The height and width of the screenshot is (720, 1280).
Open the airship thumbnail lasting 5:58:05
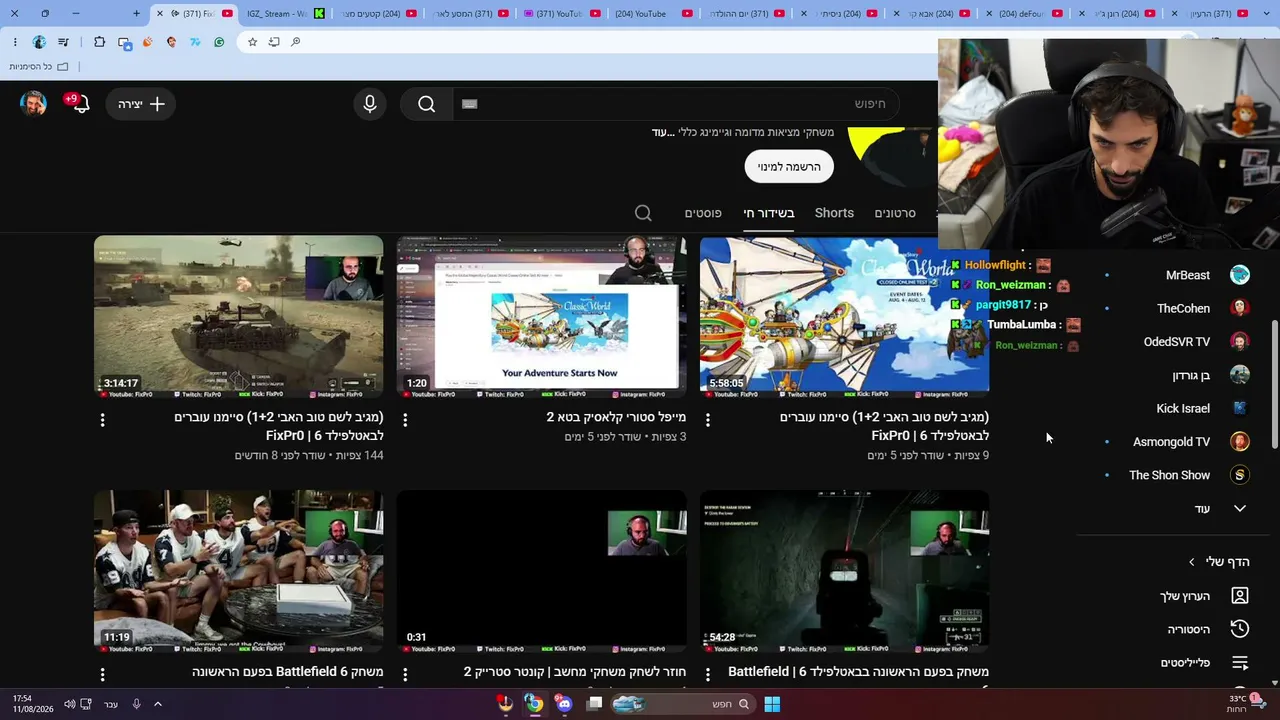coord(844,317)
